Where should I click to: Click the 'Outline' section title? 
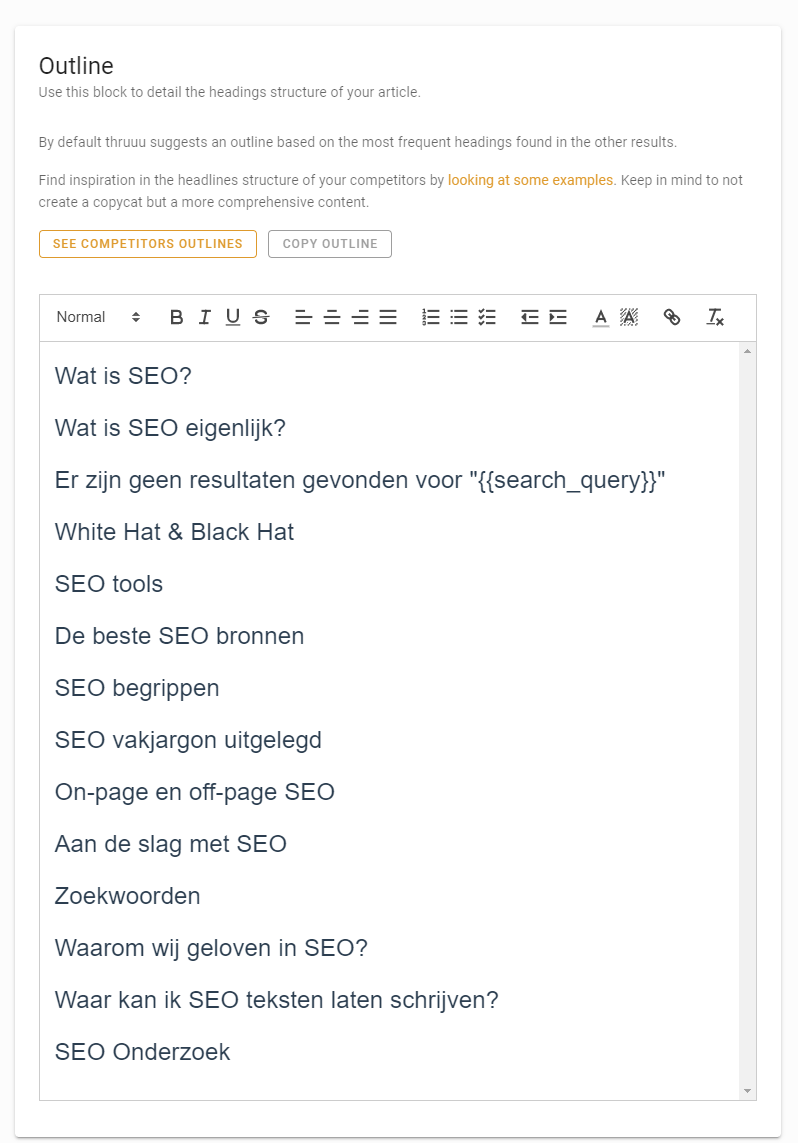coord(77,66)
